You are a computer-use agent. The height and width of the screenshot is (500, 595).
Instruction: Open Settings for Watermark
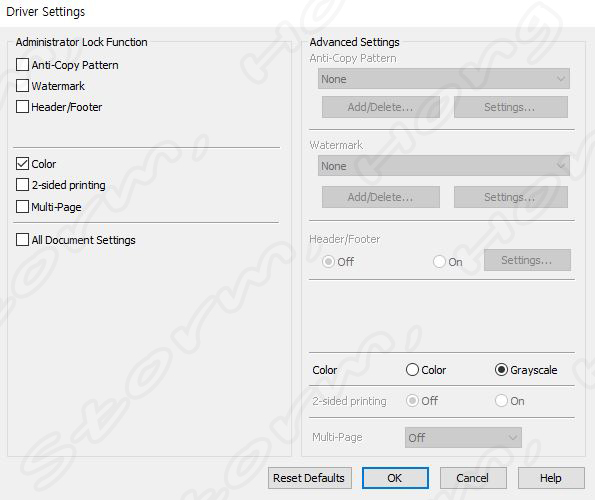click(x=510, y=197)
